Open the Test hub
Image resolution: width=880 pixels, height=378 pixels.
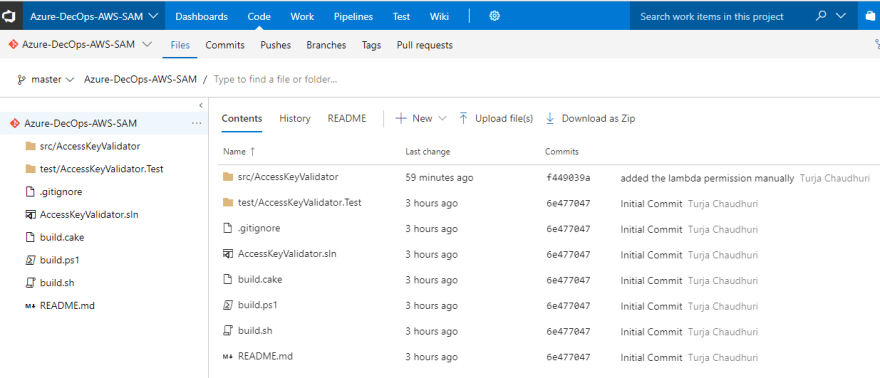(401, 16)
